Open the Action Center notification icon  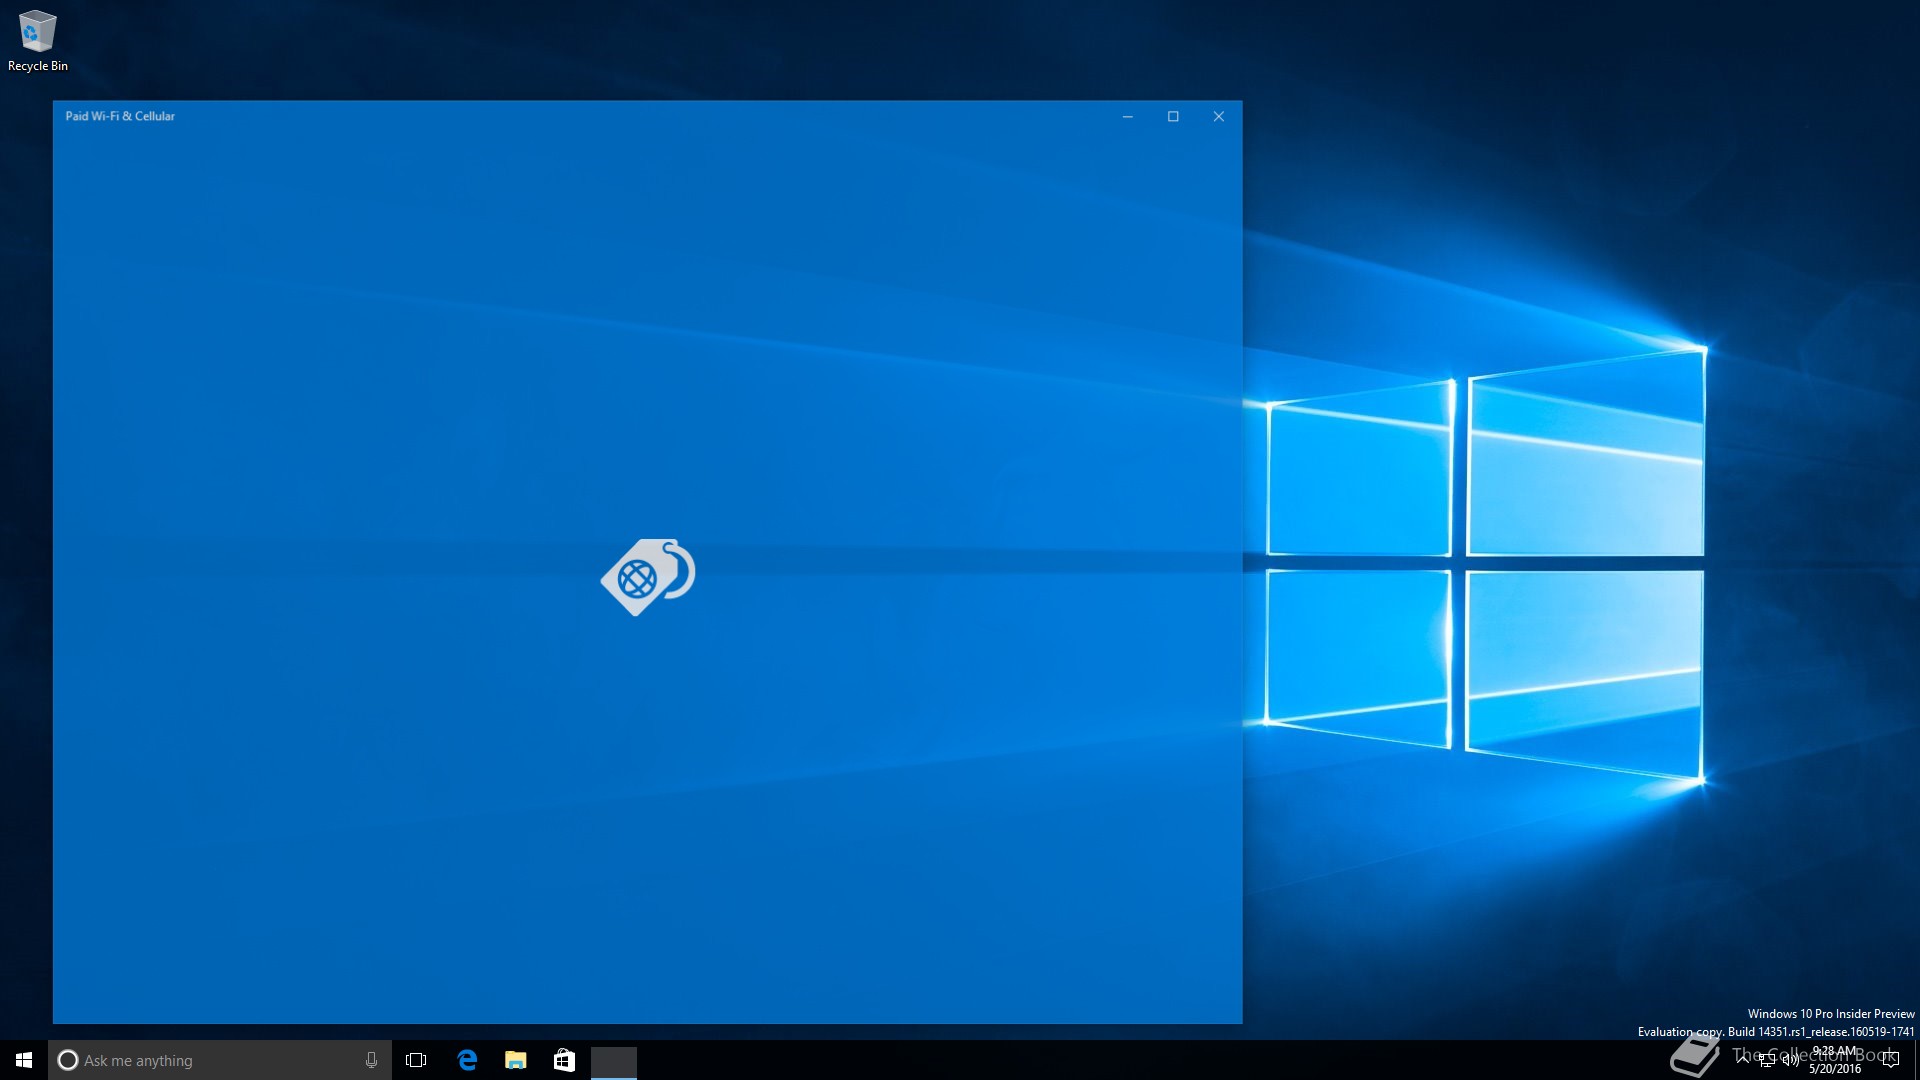coord(1890,1060)
